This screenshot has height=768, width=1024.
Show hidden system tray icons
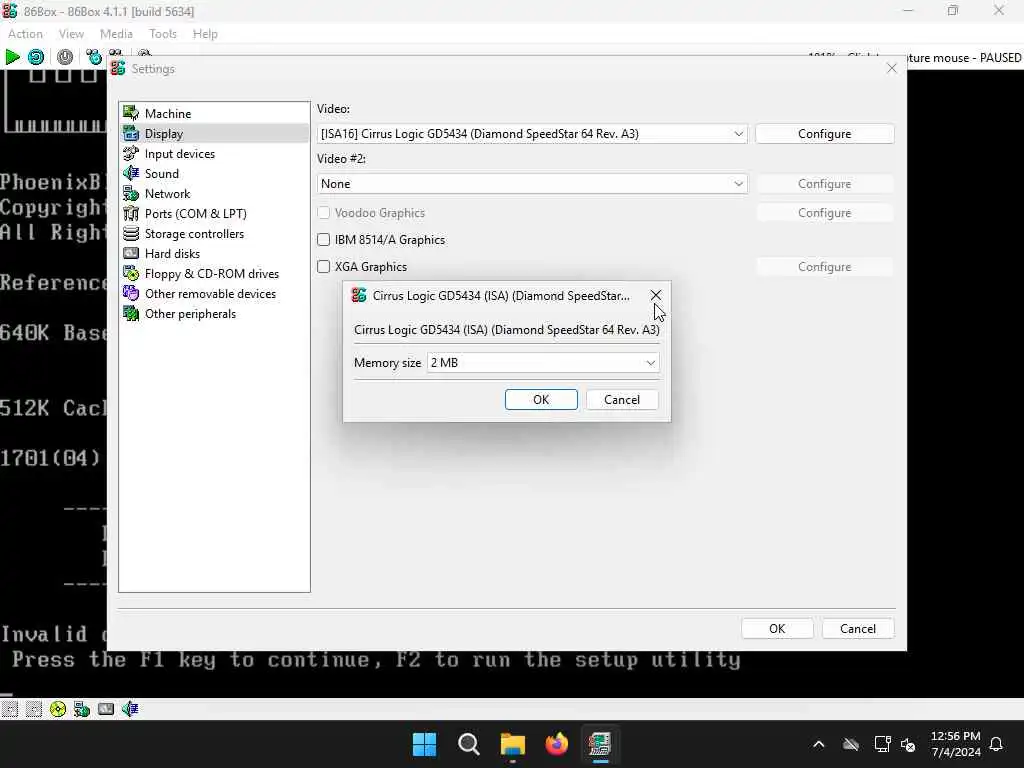pos(818,744)
